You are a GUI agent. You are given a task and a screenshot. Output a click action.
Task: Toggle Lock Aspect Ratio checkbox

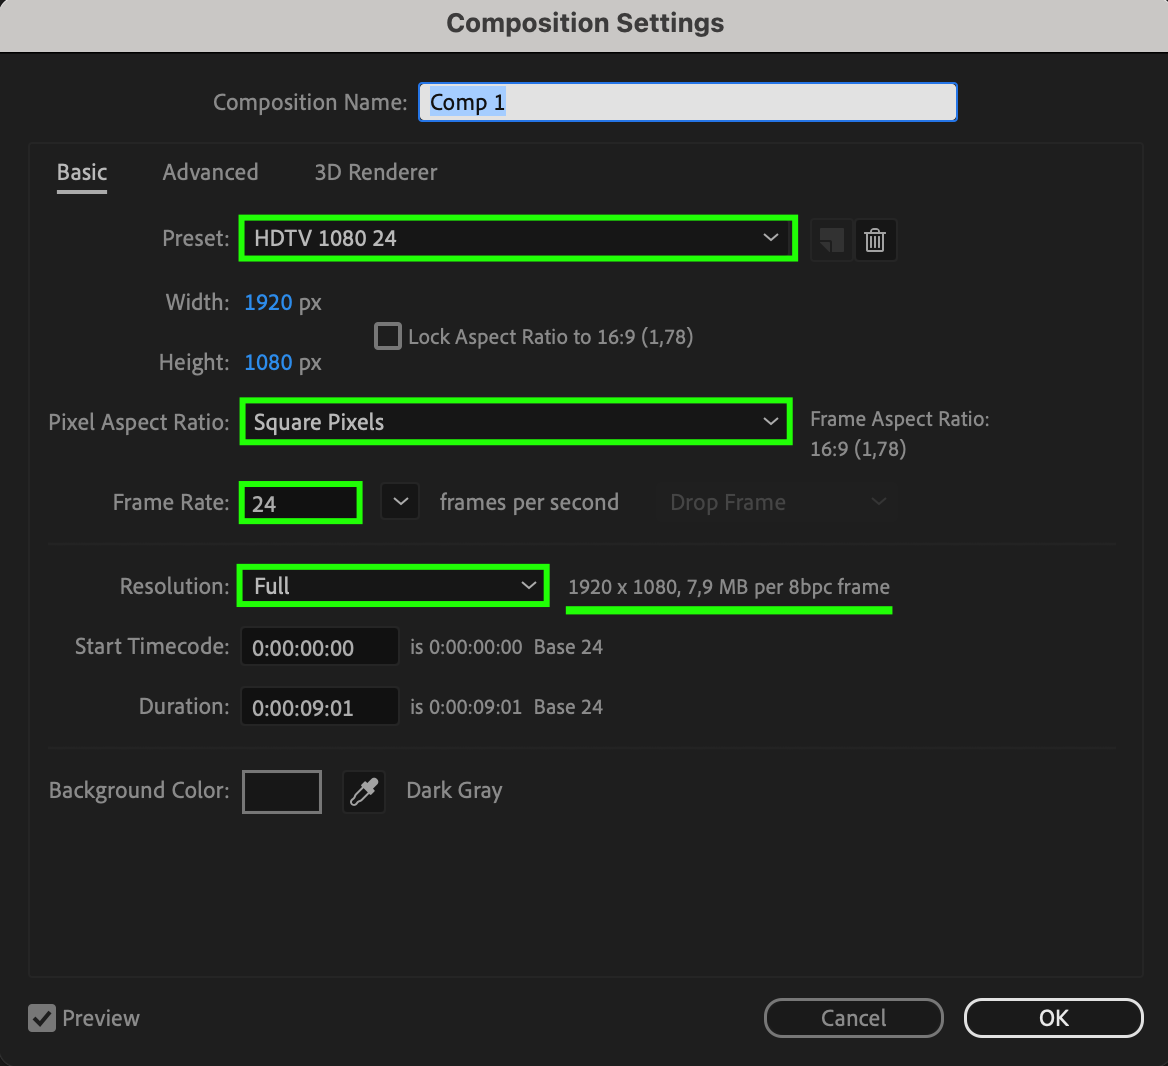(387, 336)
